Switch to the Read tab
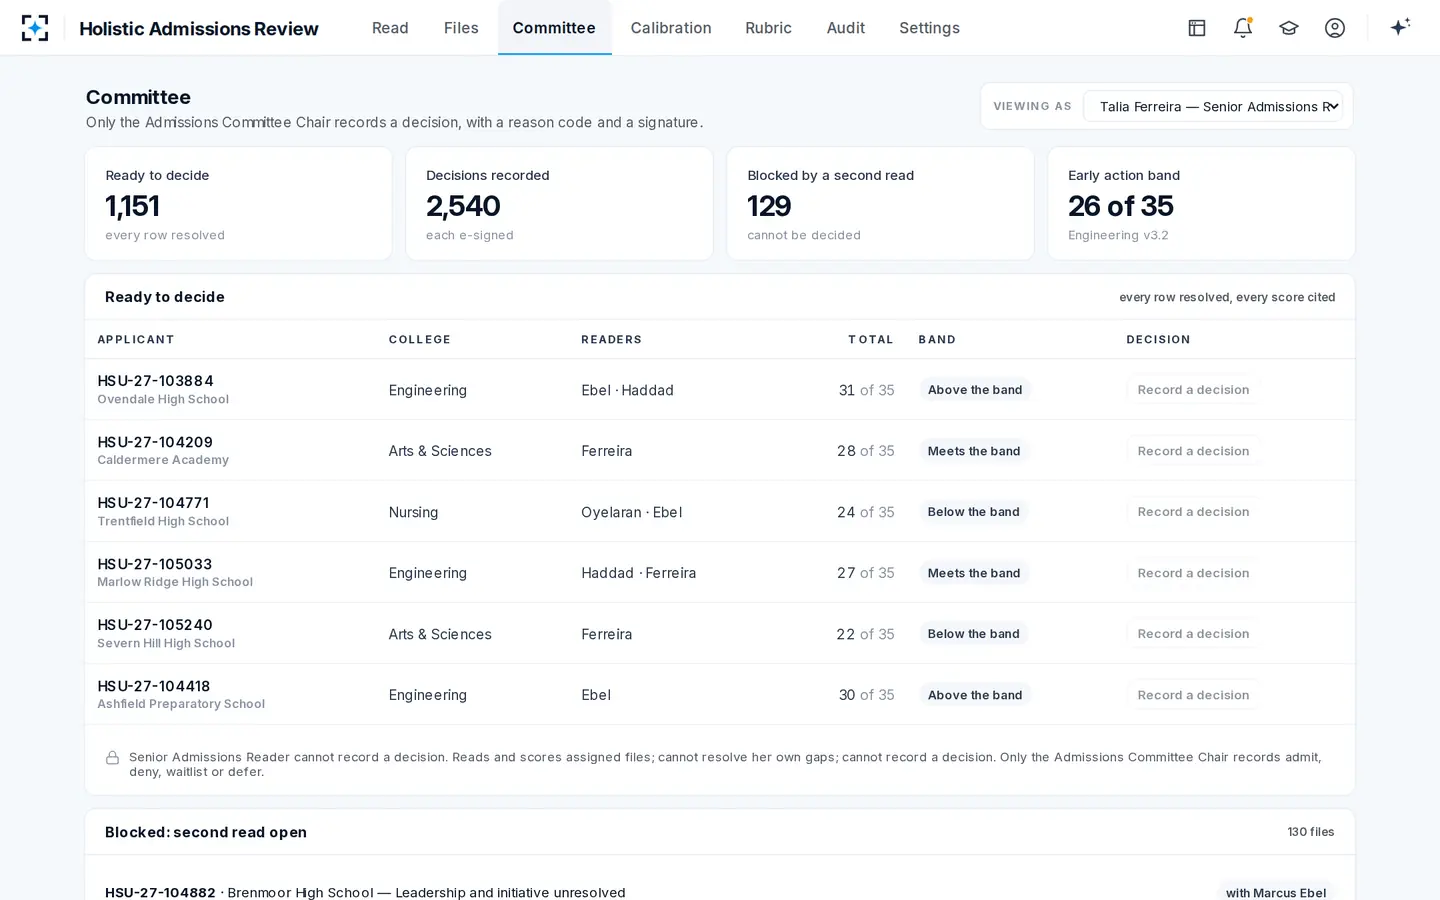Viewport: 1440px width, 900px height. pyautogui.click(x=390, y=28)
